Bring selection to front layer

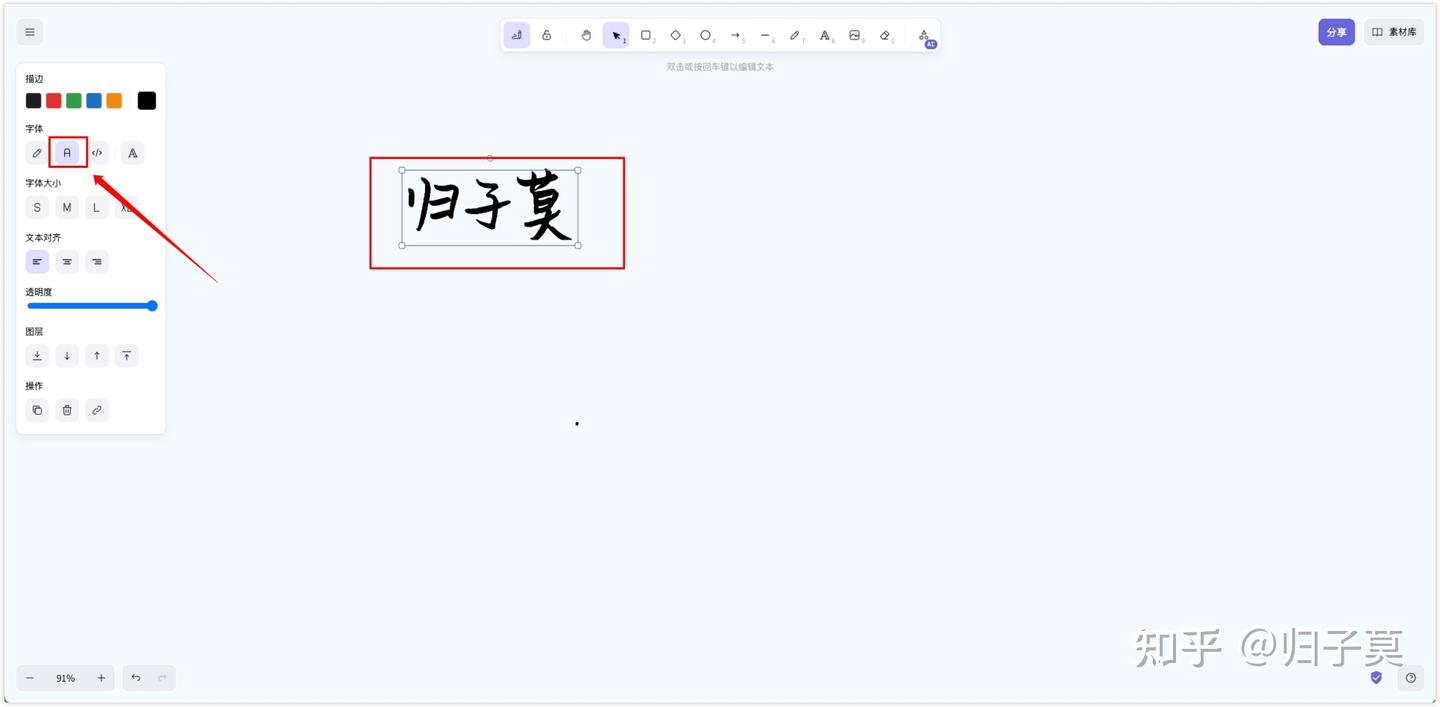126,356
